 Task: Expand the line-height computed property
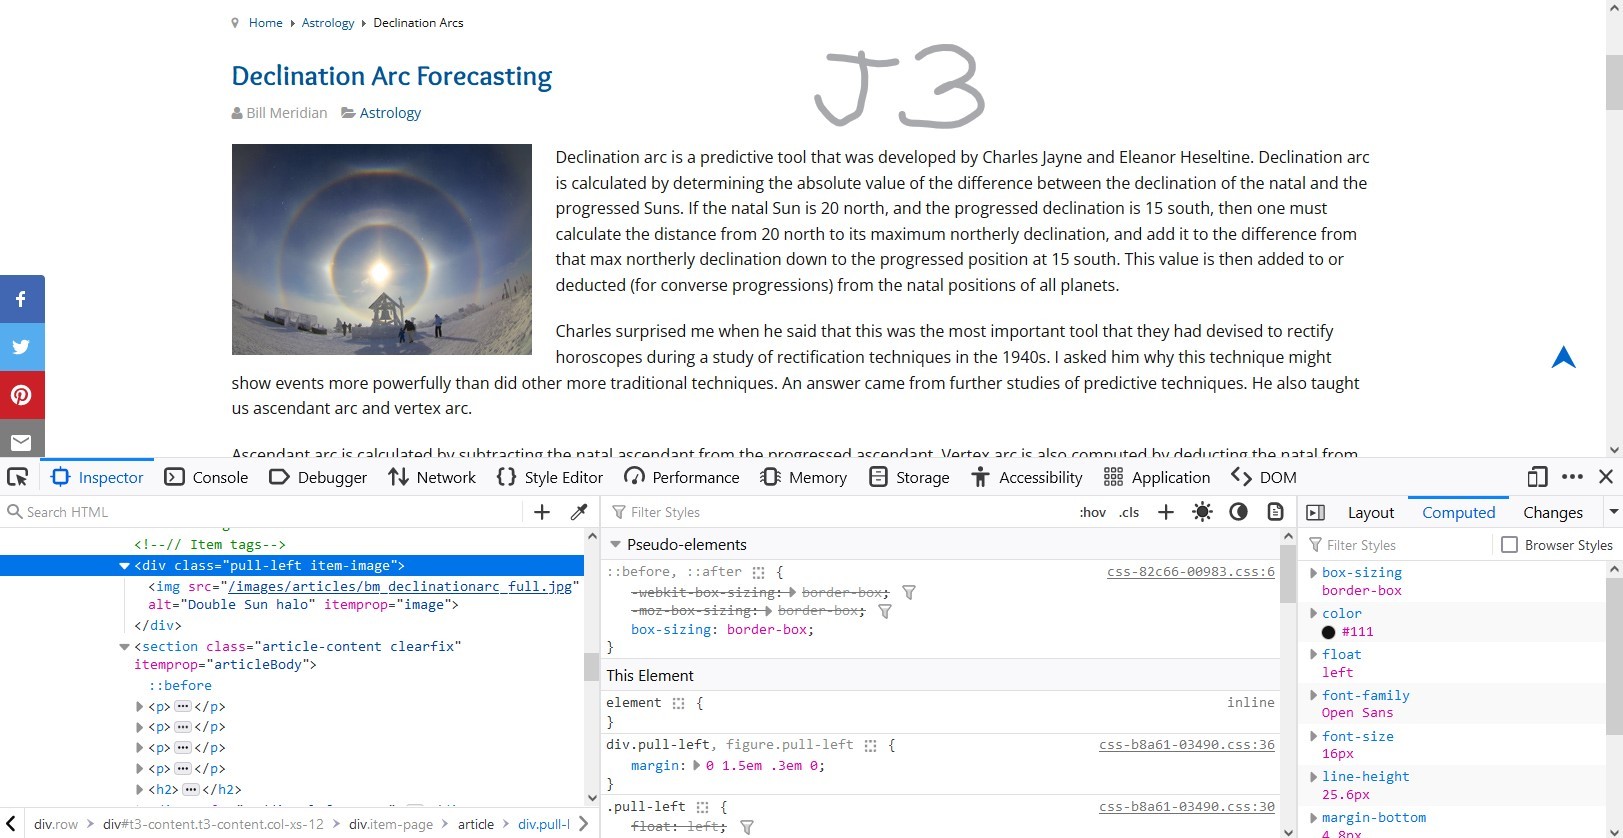[x=1314, y=777]
